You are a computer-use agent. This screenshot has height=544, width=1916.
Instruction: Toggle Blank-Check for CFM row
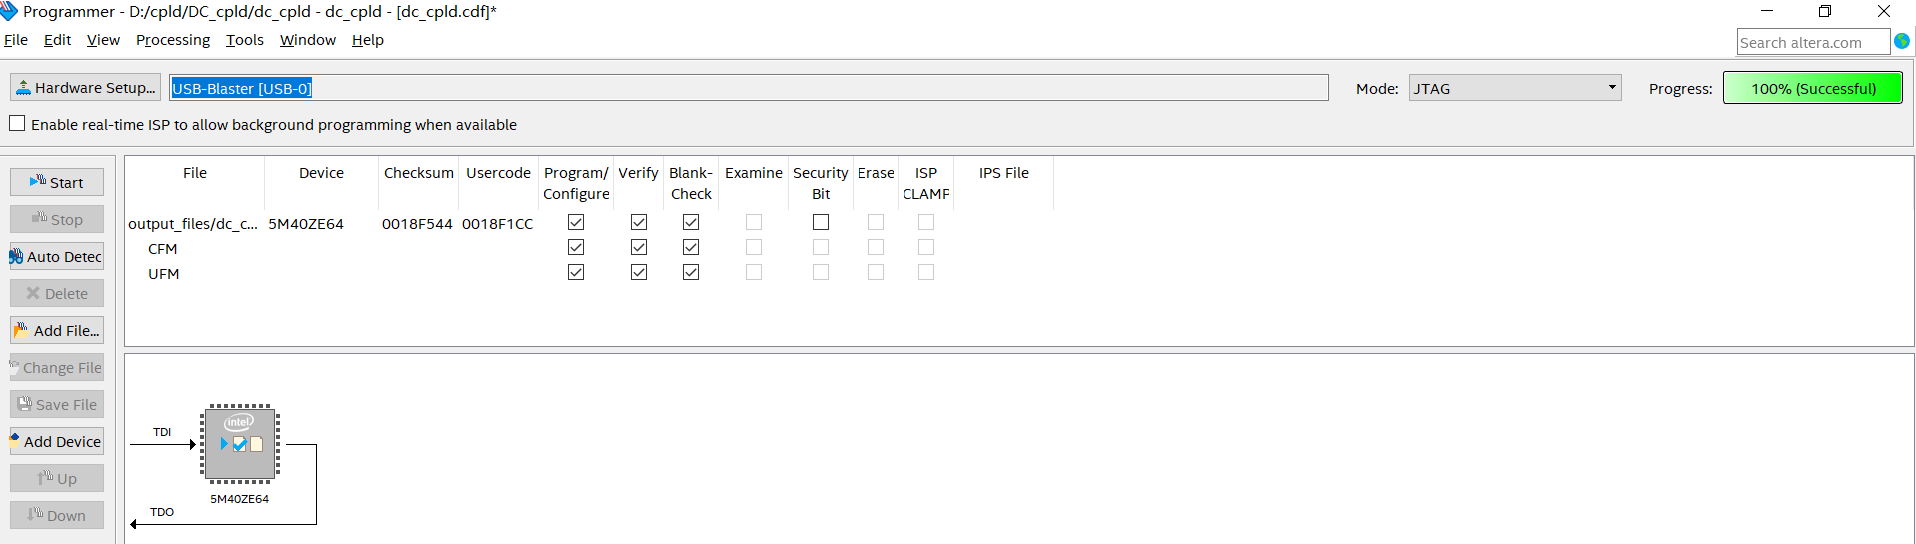click(691, 247)
